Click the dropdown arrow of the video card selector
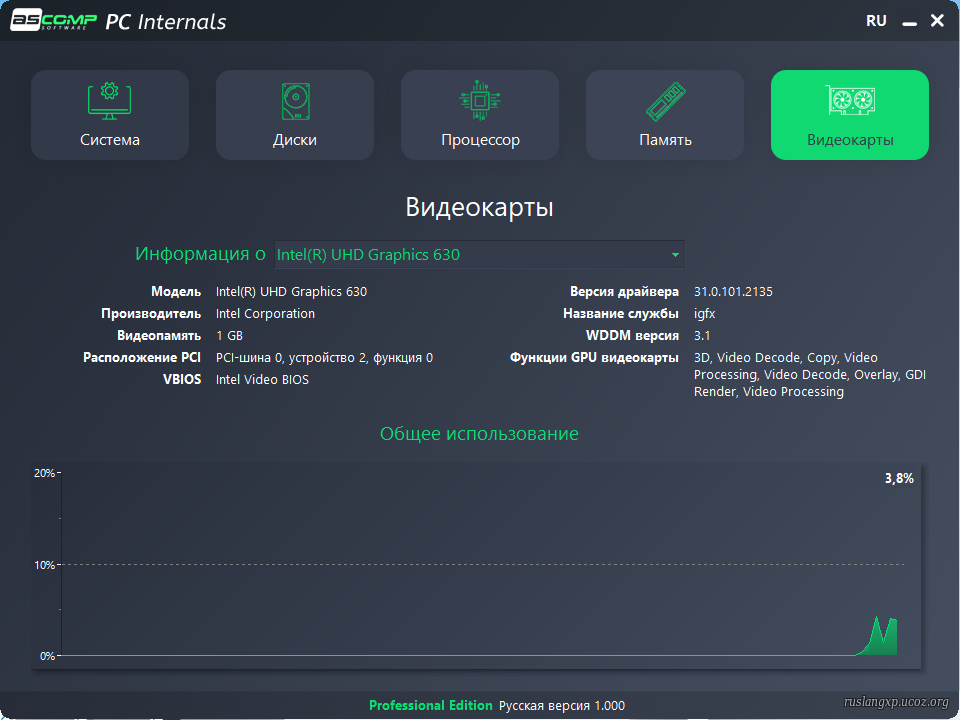Viewport: 960px width, 720px height. (x=675, y=255)
